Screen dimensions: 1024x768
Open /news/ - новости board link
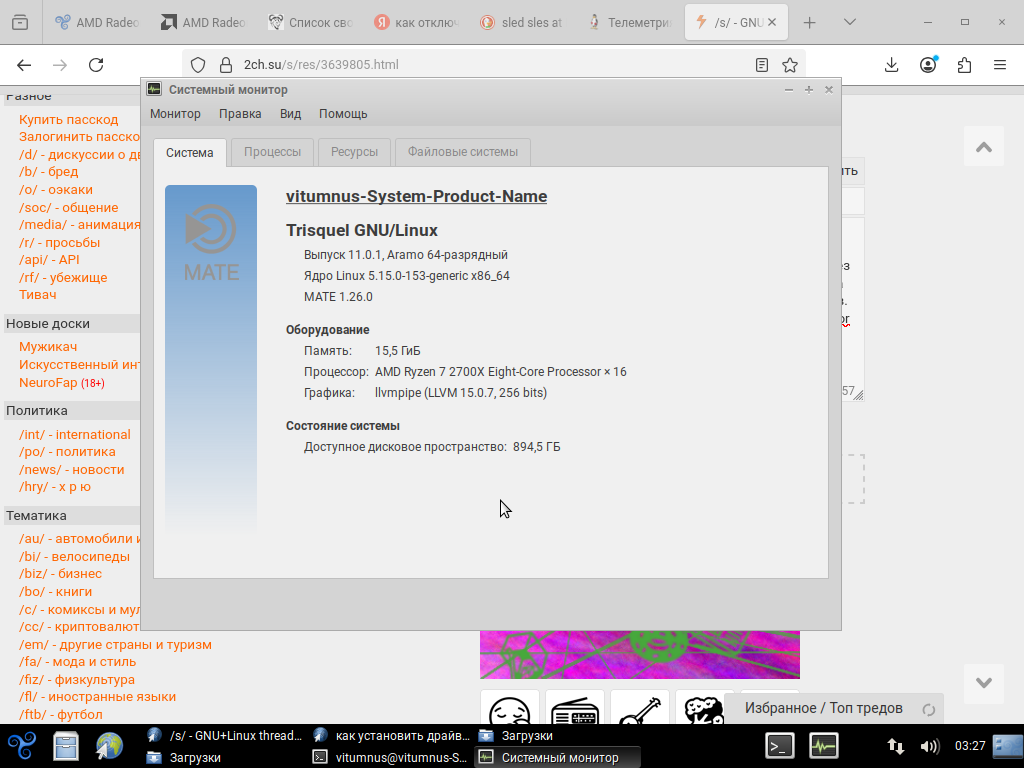coord(71,470)
